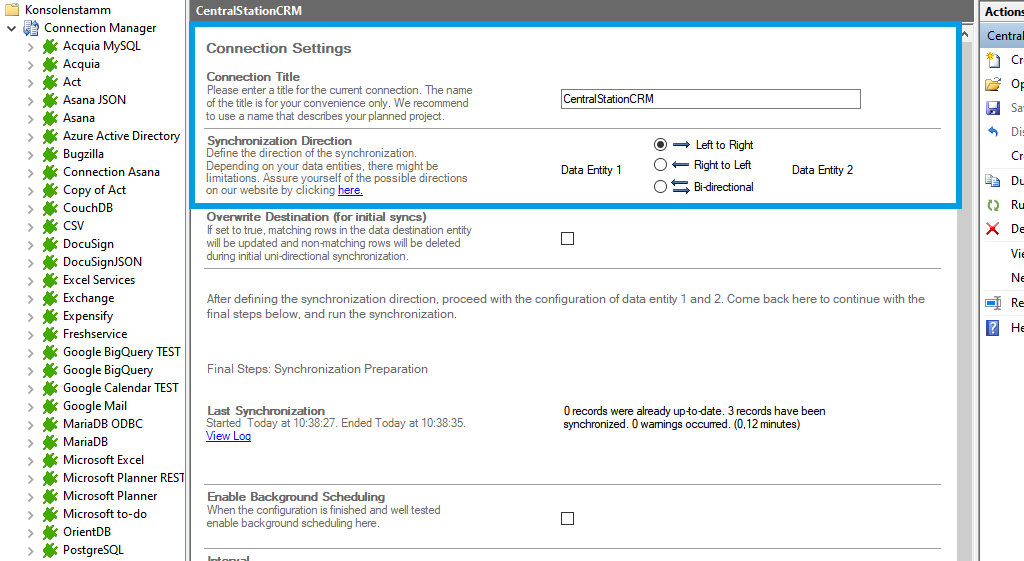
Task: Click the open folder action icon
Action: [993, 84]
